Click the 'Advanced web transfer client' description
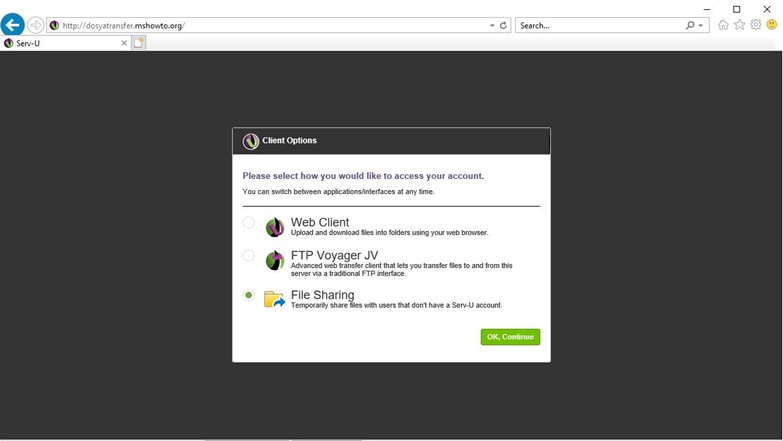The image size is (783, 441). 401,270
